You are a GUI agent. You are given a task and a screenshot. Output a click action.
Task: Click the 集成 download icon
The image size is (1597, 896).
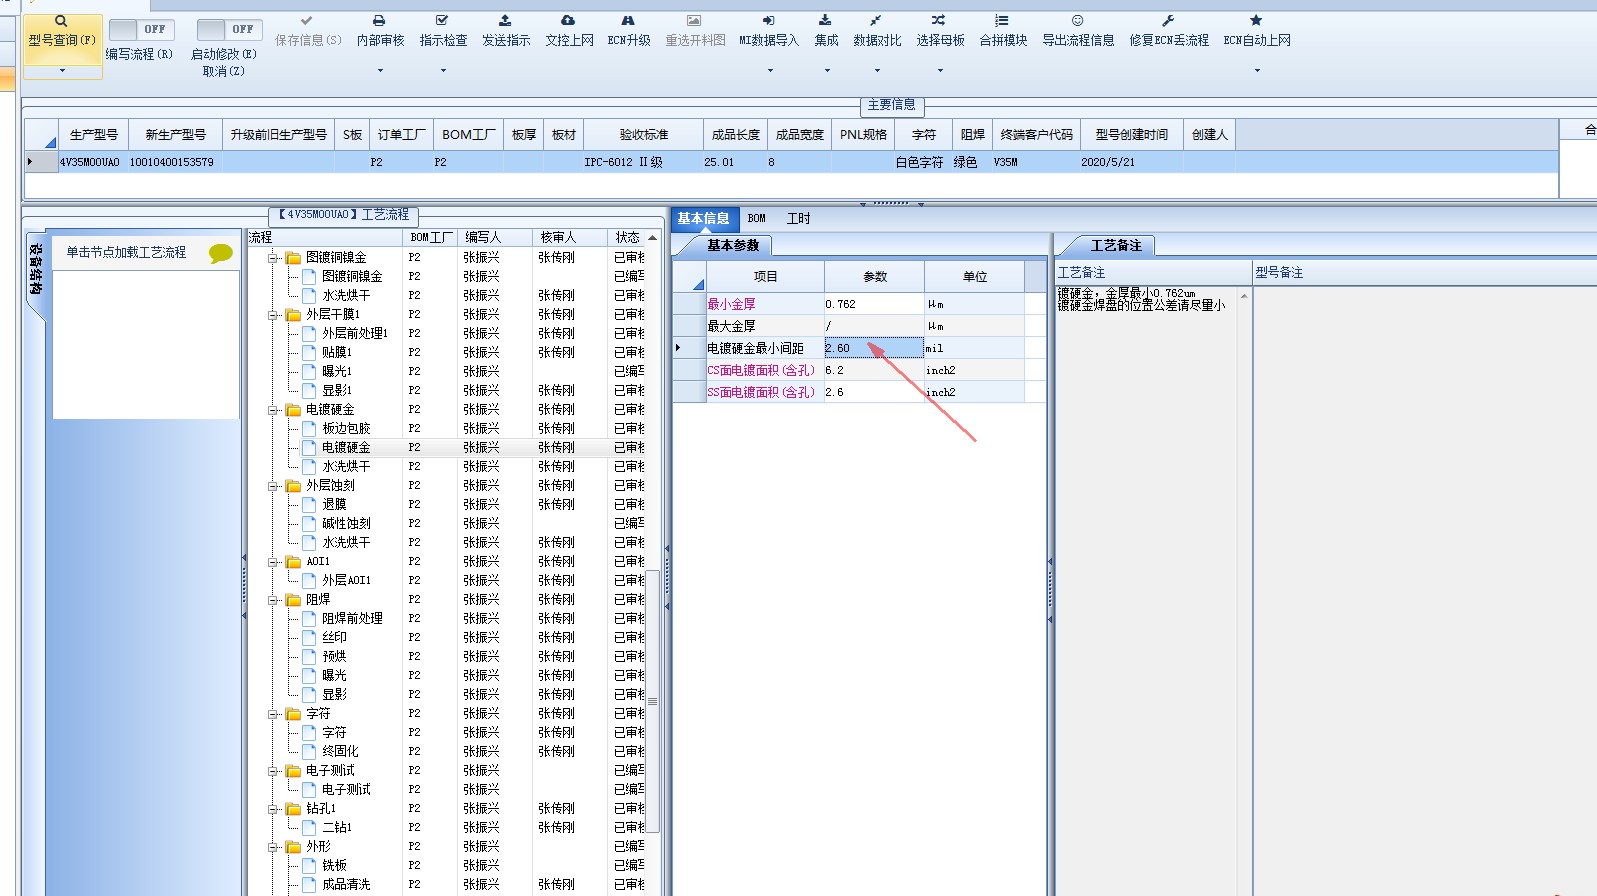[825, 20]
